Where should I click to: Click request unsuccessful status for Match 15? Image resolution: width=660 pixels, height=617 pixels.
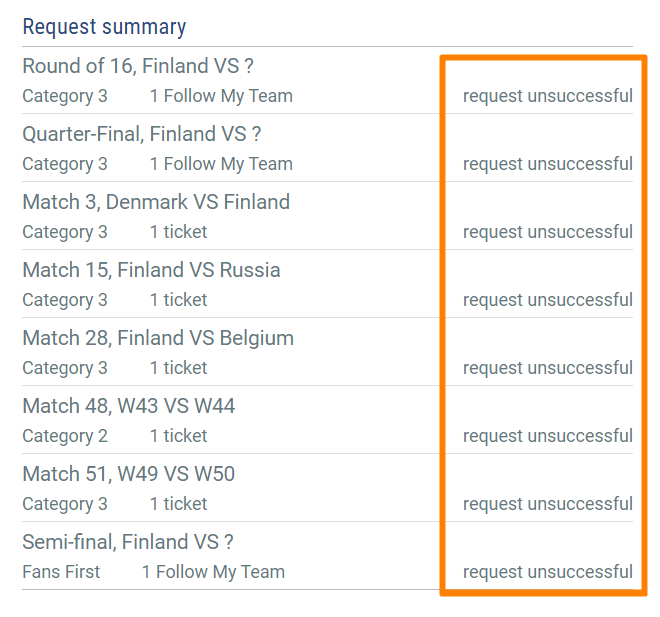point(548,300)
